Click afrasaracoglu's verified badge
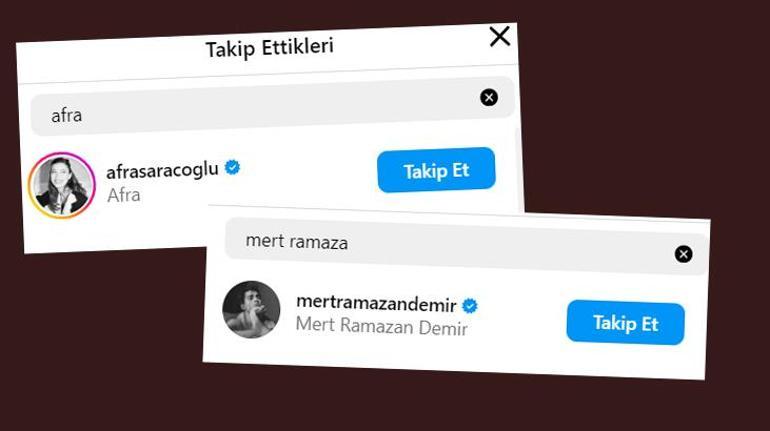The height and width of the screenshot is (431, 770). [233, 169]
